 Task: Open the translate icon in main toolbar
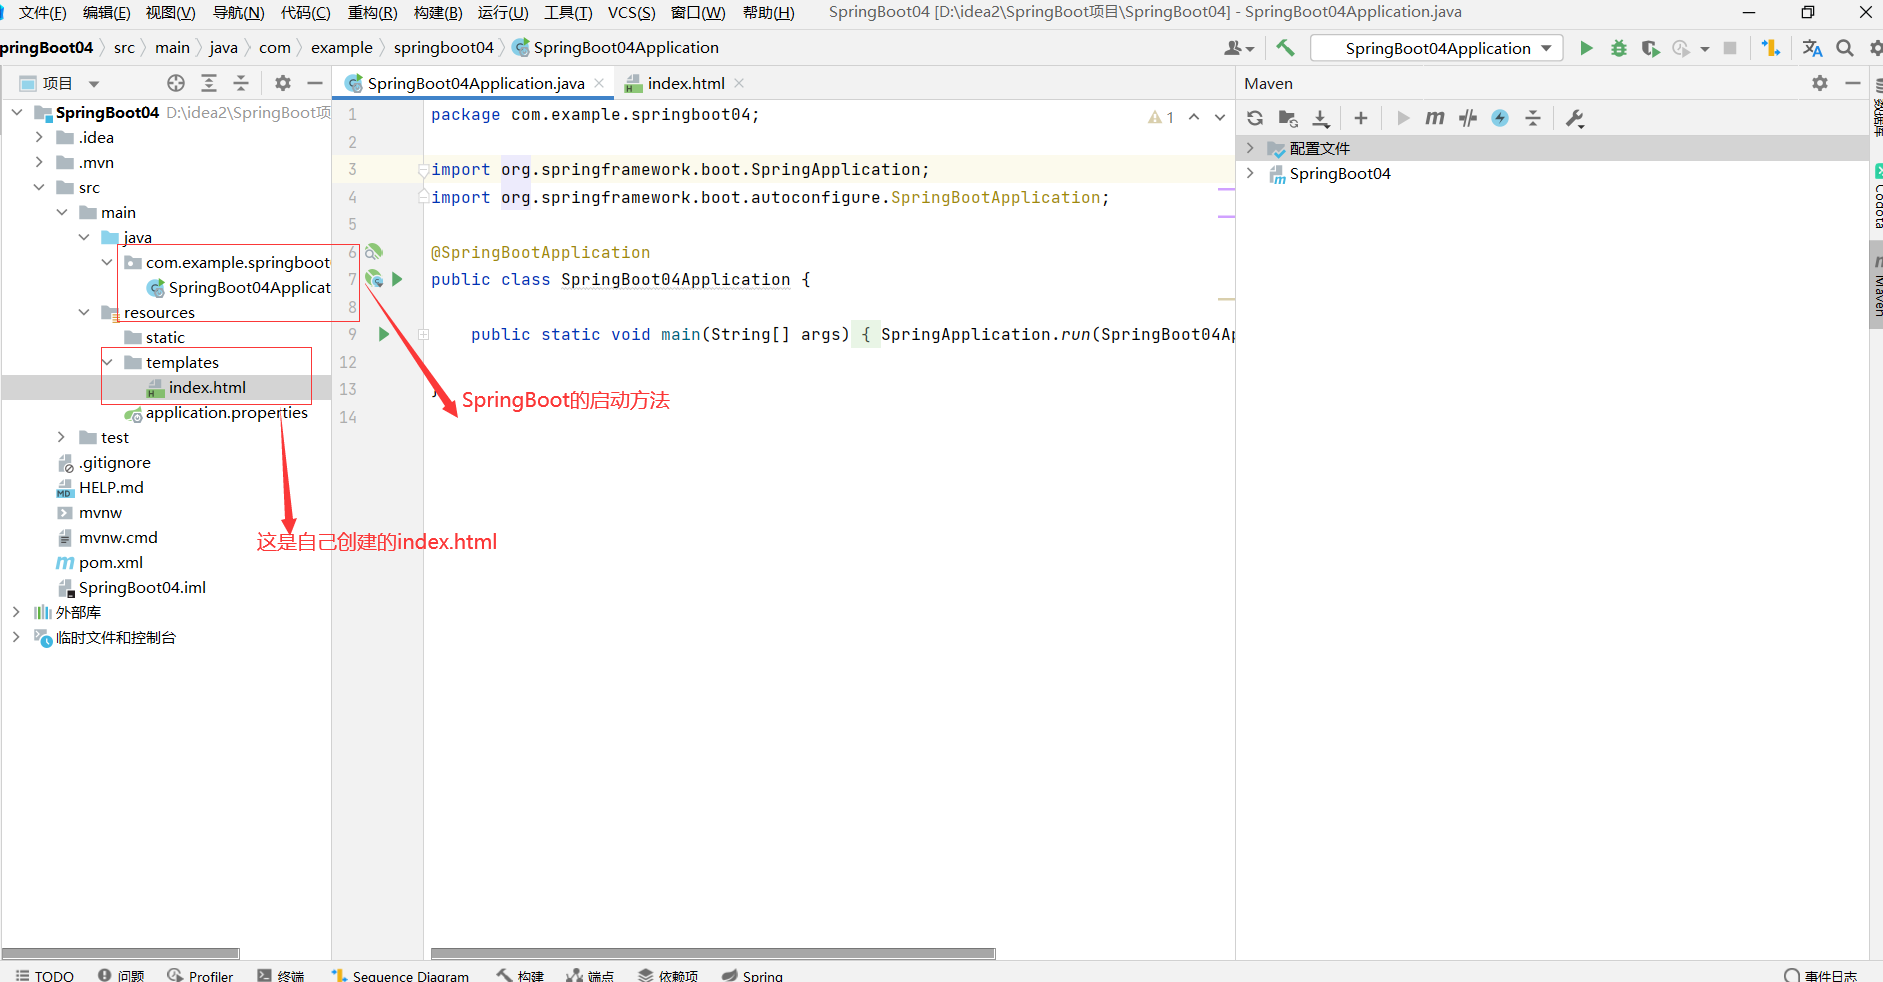tap(1812, 48)
